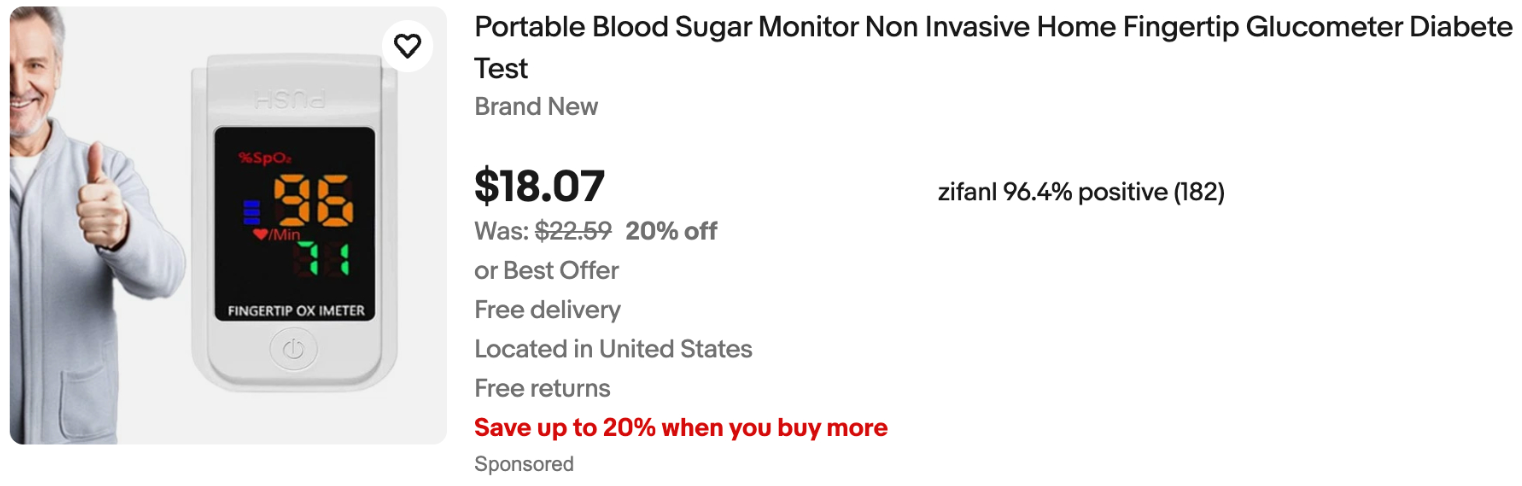Image resolution: width=1522 pixels, height=486 pixels.
Task: Click the $18.07 current price
Action: click(539, 187)
